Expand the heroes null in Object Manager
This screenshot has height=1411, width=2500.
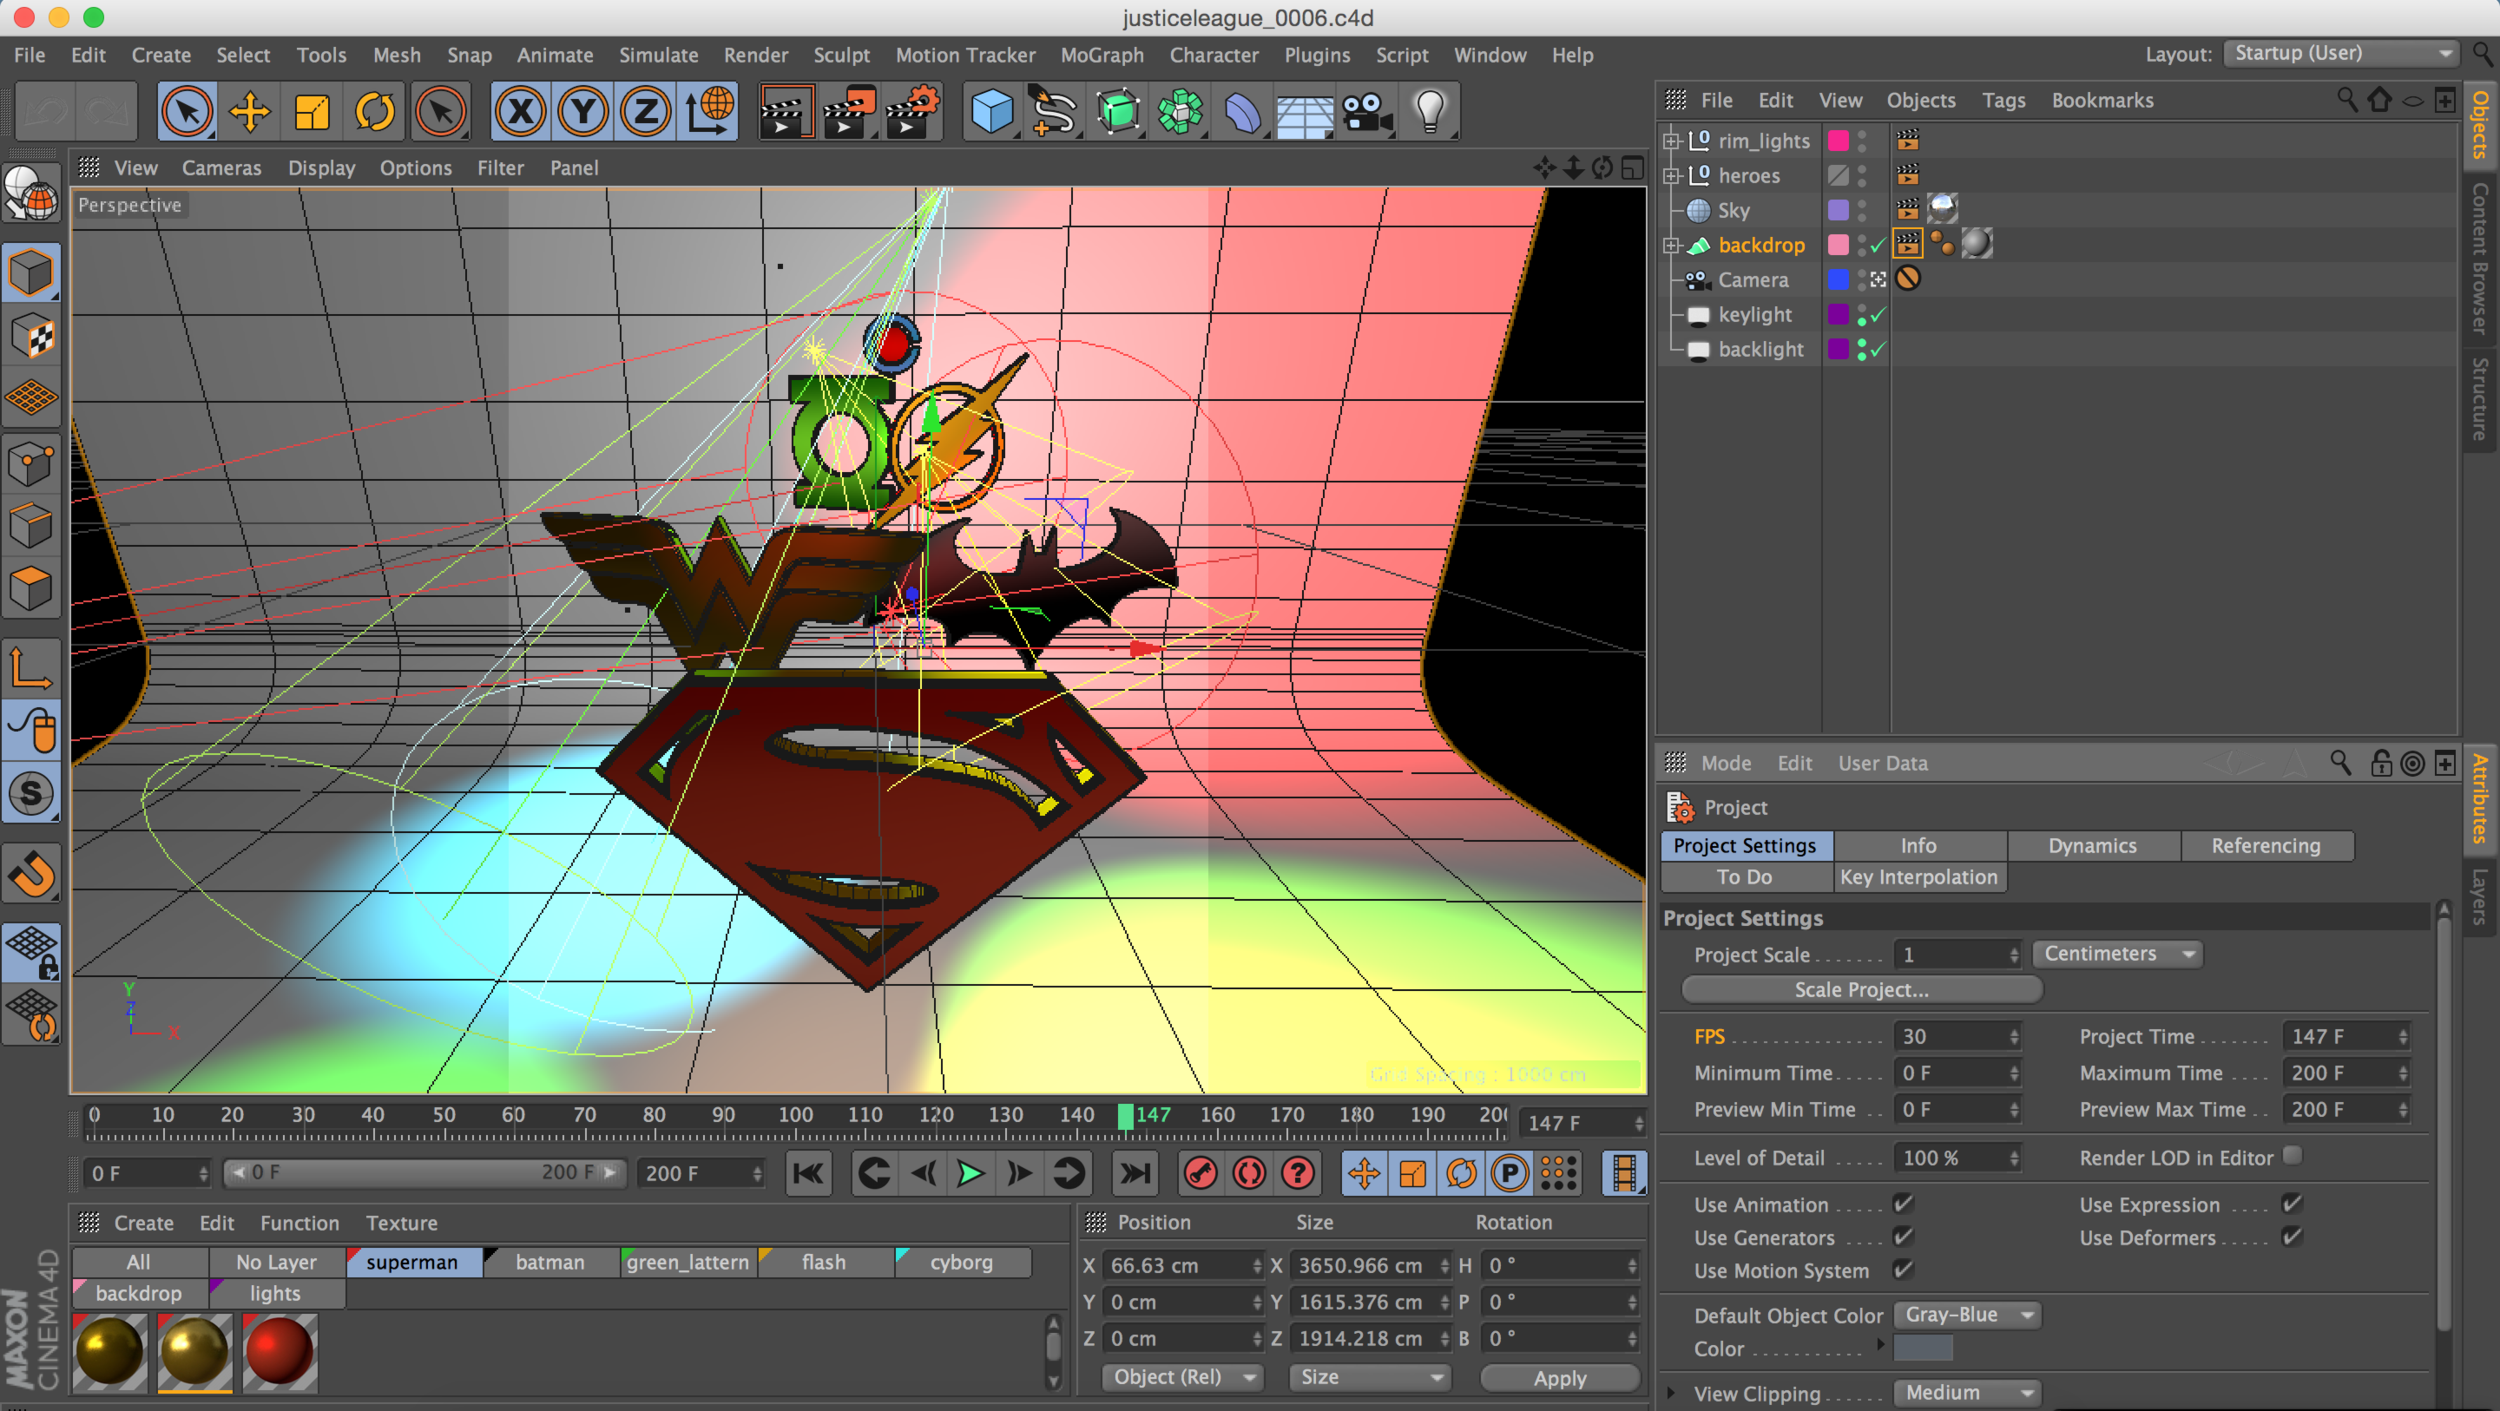(1670, 176)
